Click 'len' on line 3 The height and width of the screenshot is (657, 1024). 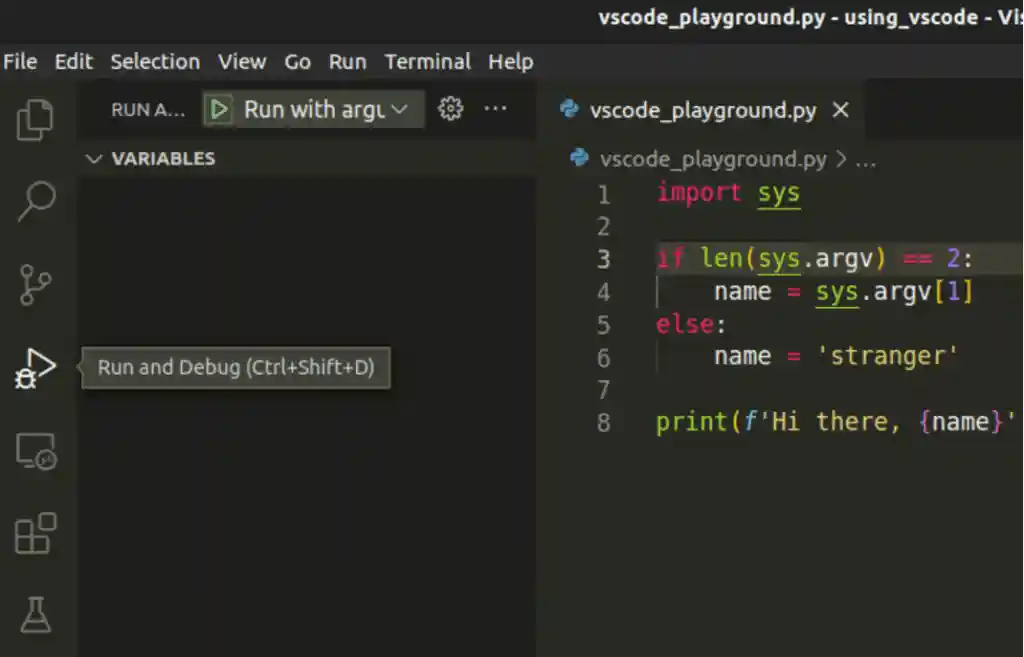721,259
